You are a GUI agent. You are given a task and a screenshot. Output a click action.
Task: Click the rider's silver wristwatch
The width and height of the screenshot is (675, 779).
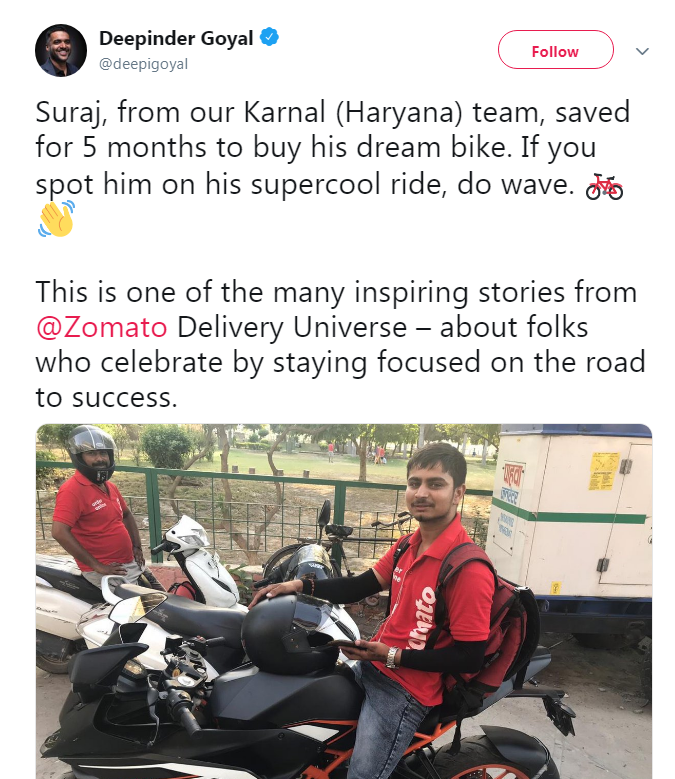point(393,657)
